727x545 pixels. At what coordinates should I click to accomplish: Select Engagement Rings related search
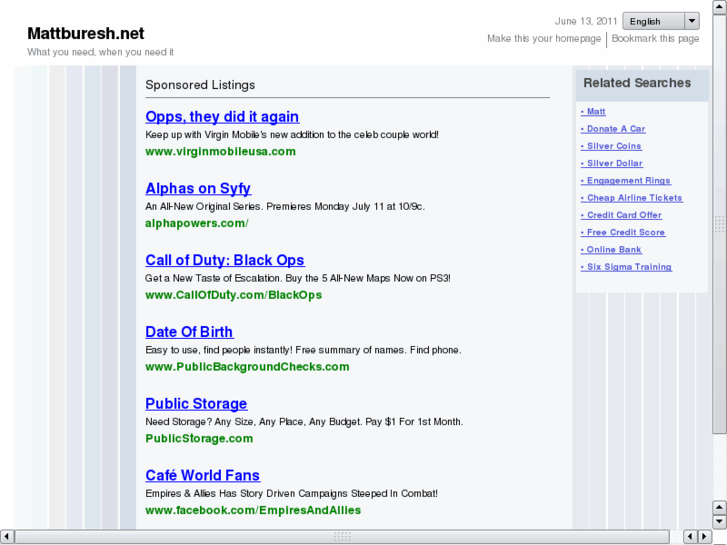click(x=626, y=180)
